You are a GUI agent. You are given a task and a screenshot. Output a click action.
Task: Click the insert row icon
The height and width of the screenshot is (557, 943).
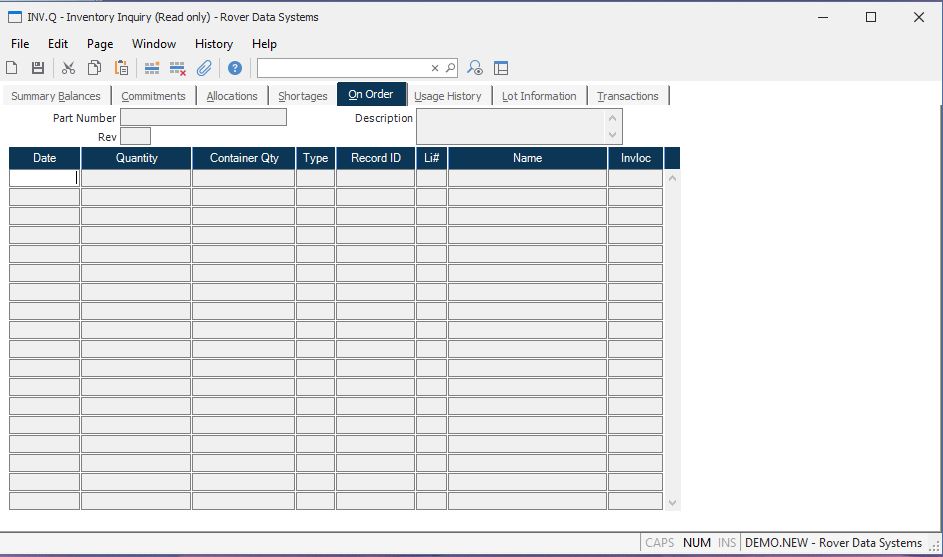click(152, 68)
